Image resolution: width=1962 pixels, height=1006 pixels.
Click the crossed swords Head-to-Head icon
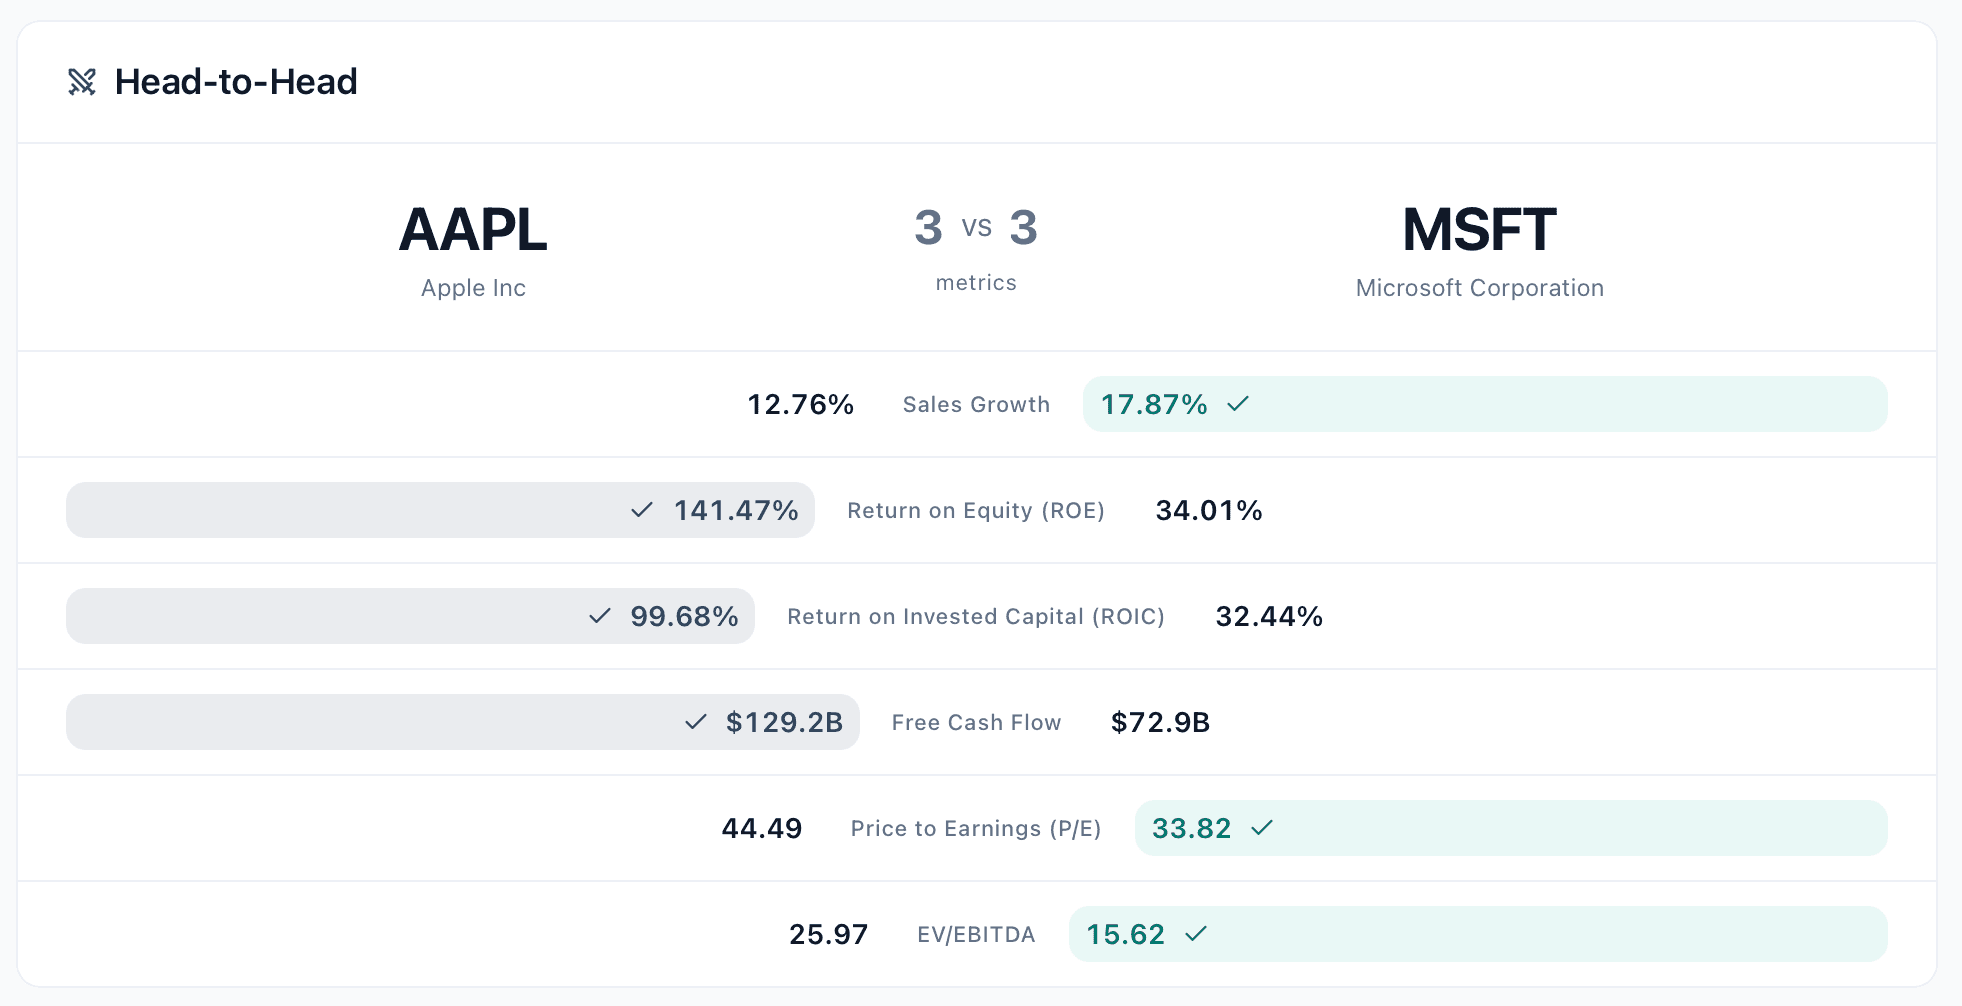tap(82, 82)
